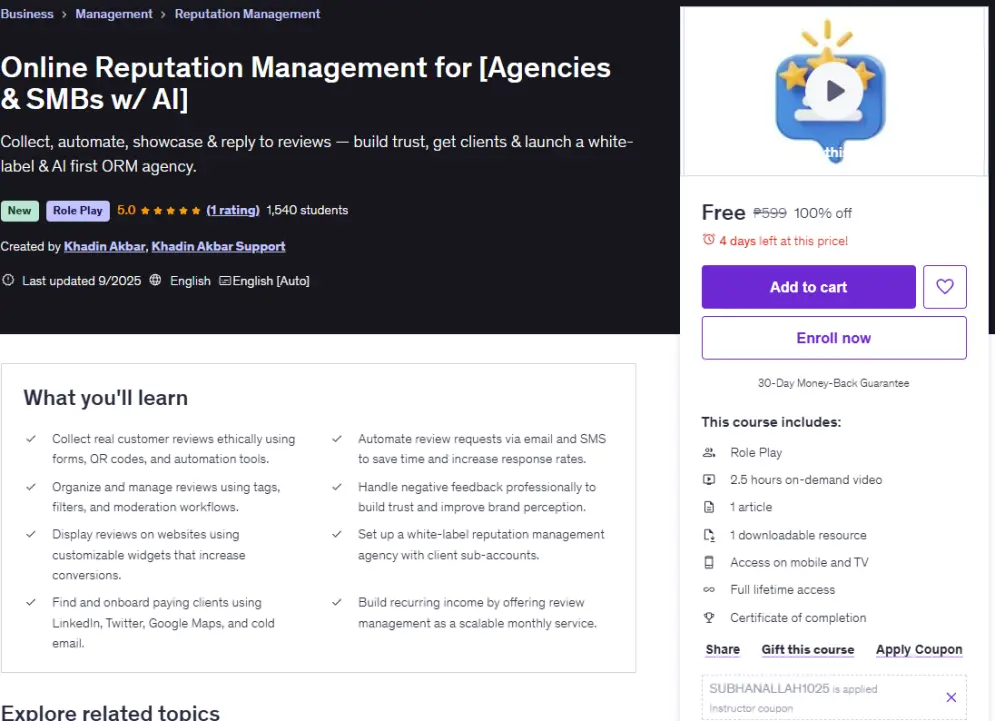The image size is (995, 721).
Task: Click the Certificate of completion text
Action: [798, 618]
